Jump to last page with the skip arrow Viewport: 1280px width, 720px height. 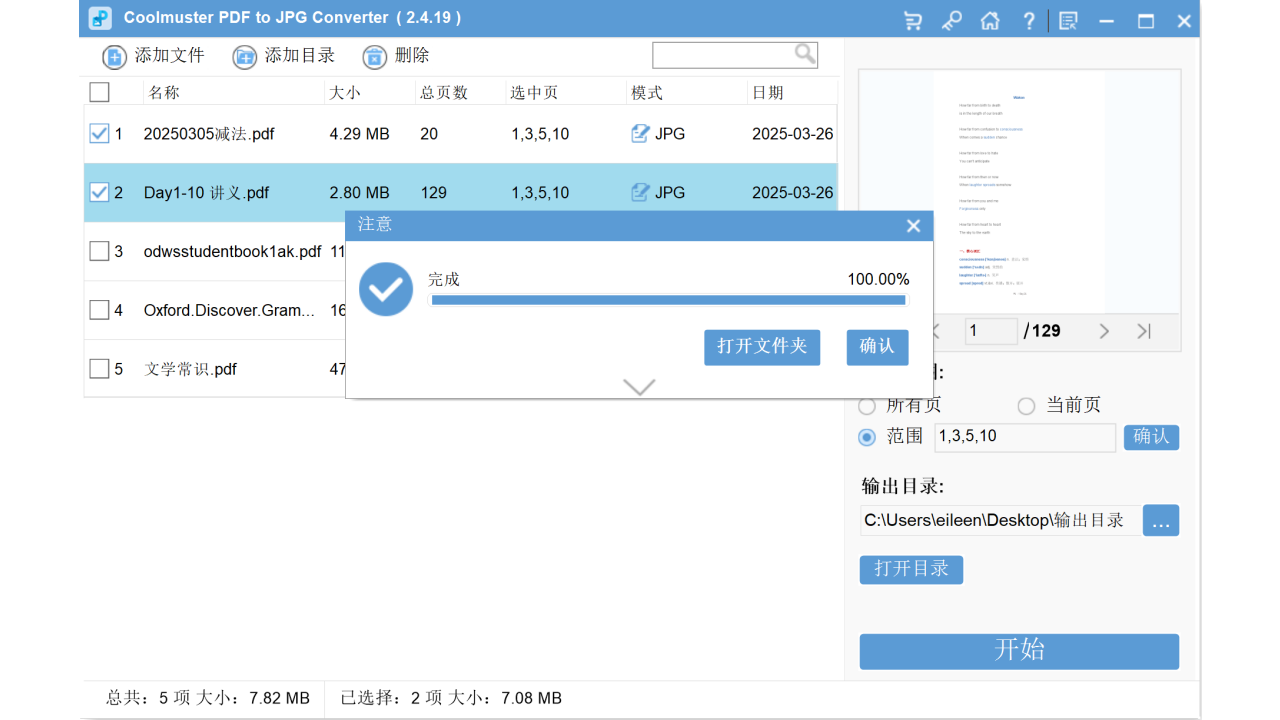[x=1143, y=330]
